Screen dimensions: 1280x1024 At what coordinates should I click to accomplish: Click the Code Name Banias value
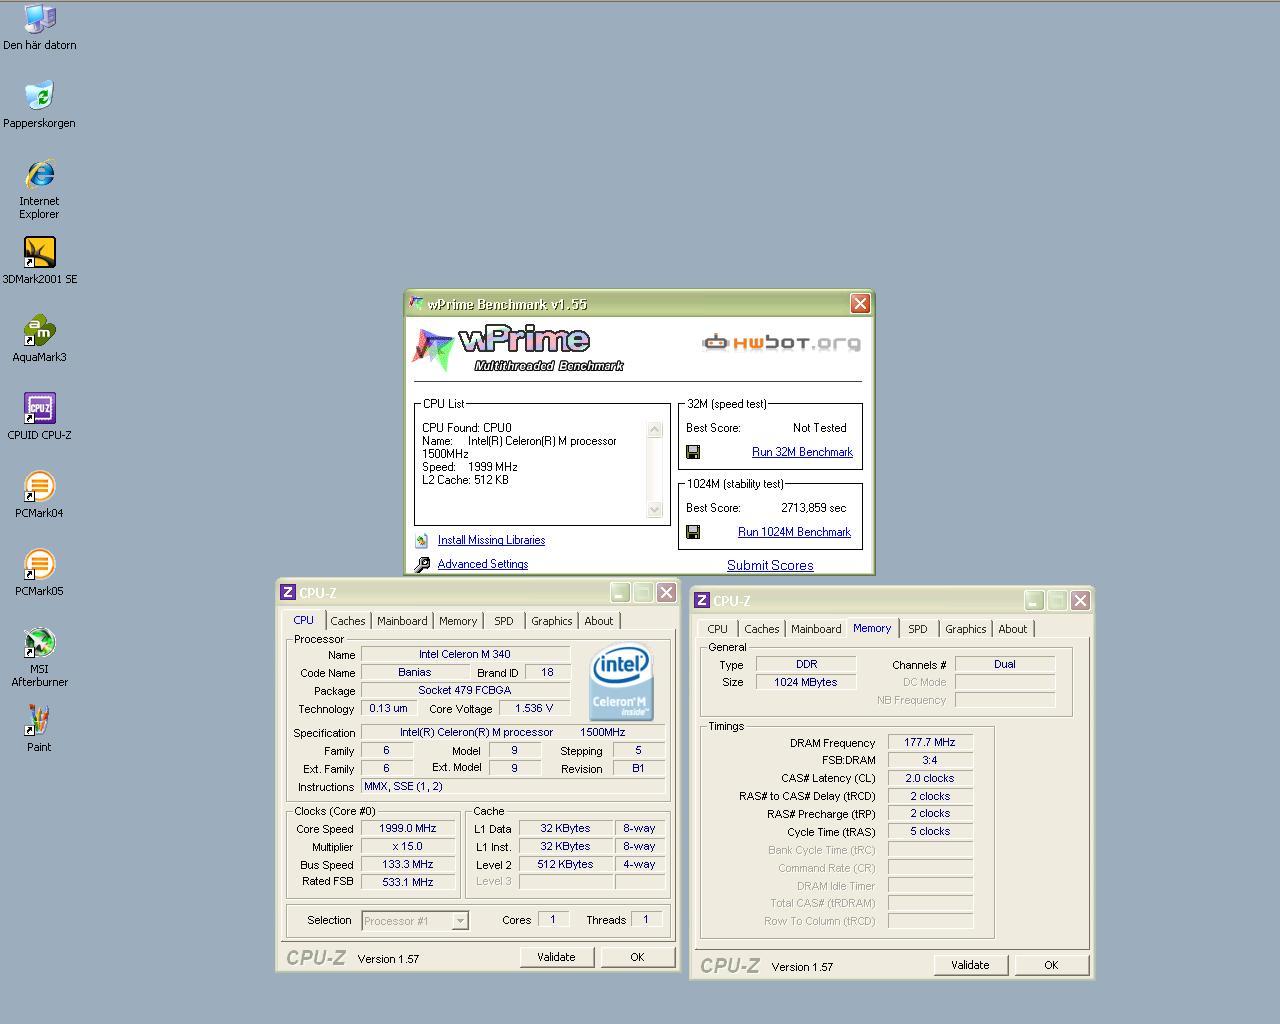click(414, 672)
